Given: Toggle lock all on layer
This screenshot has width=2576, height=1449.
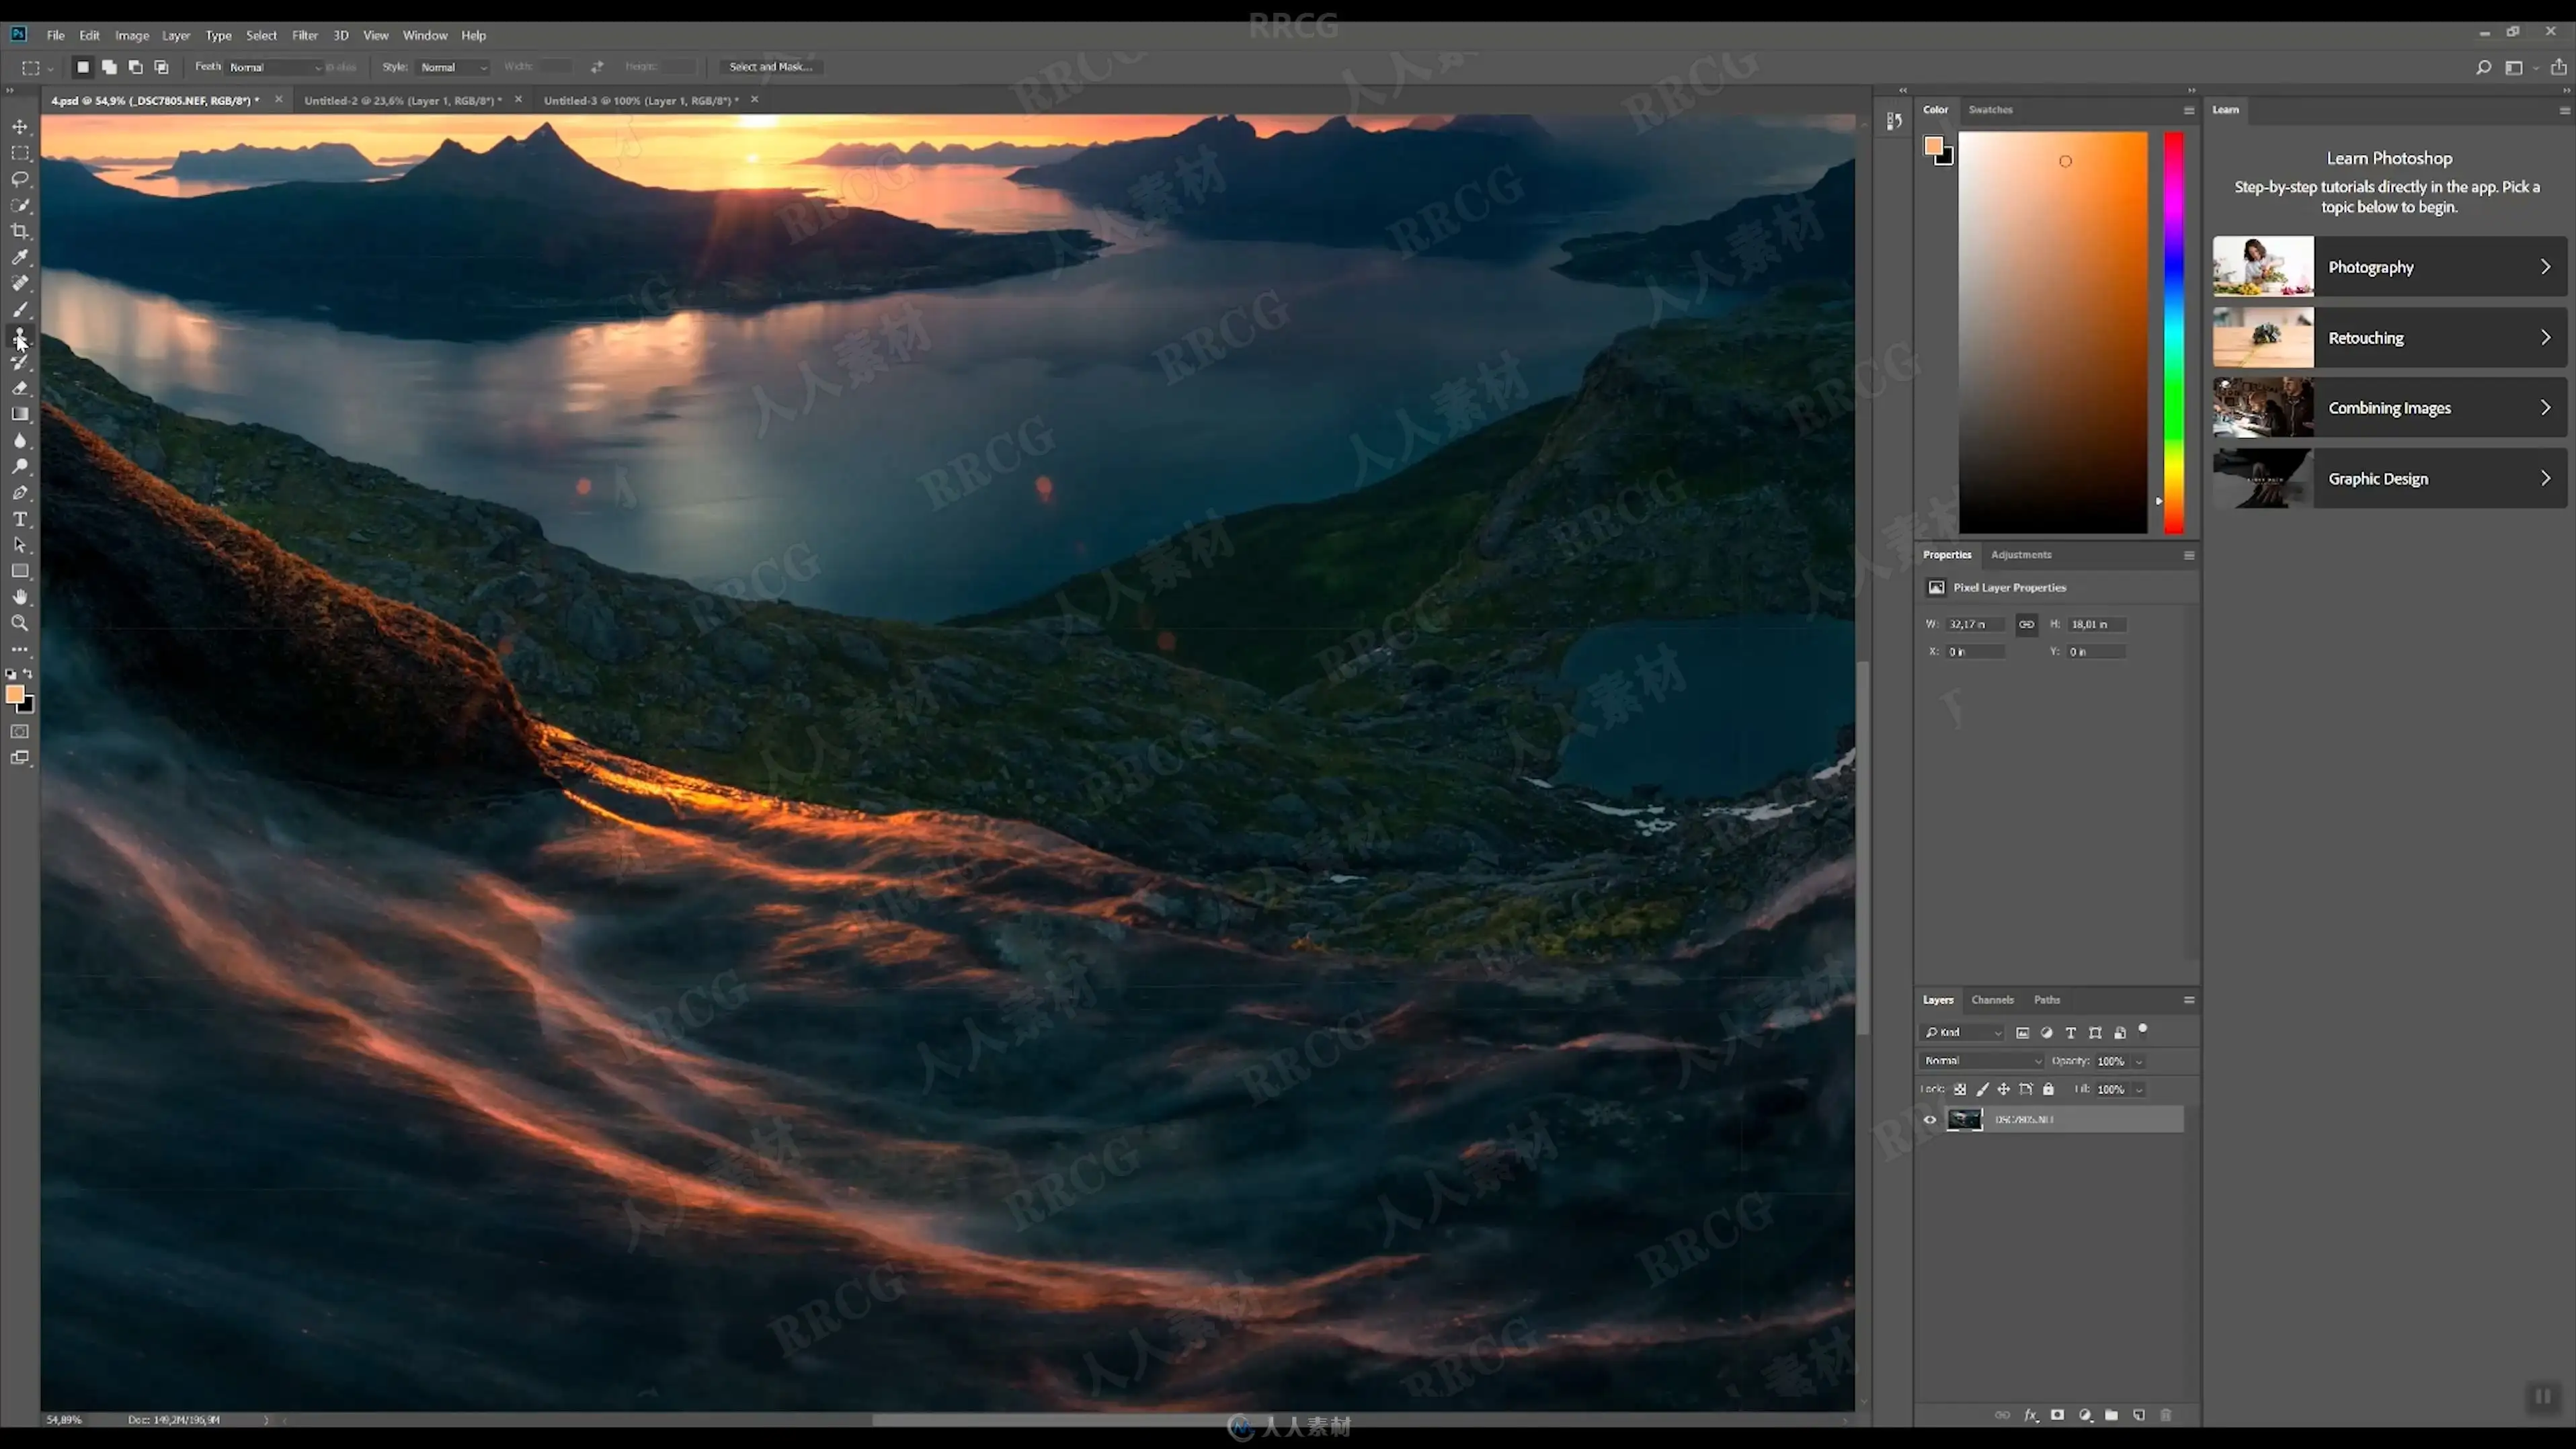Looking at the screenshot, I should (2048, 1089).
